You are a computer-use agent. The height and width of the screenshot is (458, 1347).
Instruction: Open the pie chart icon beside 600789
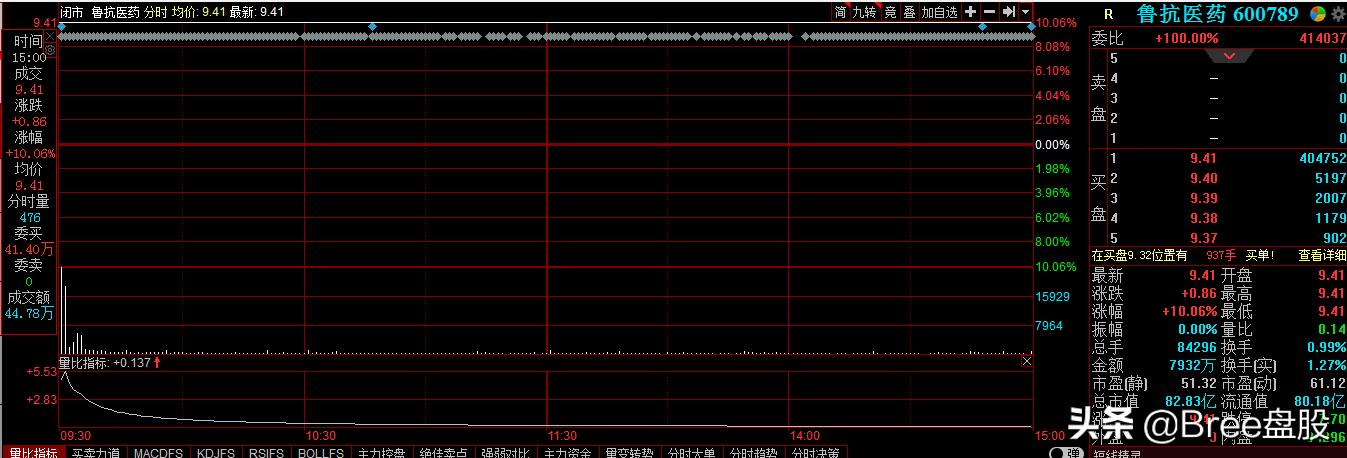coord(1319,13)
